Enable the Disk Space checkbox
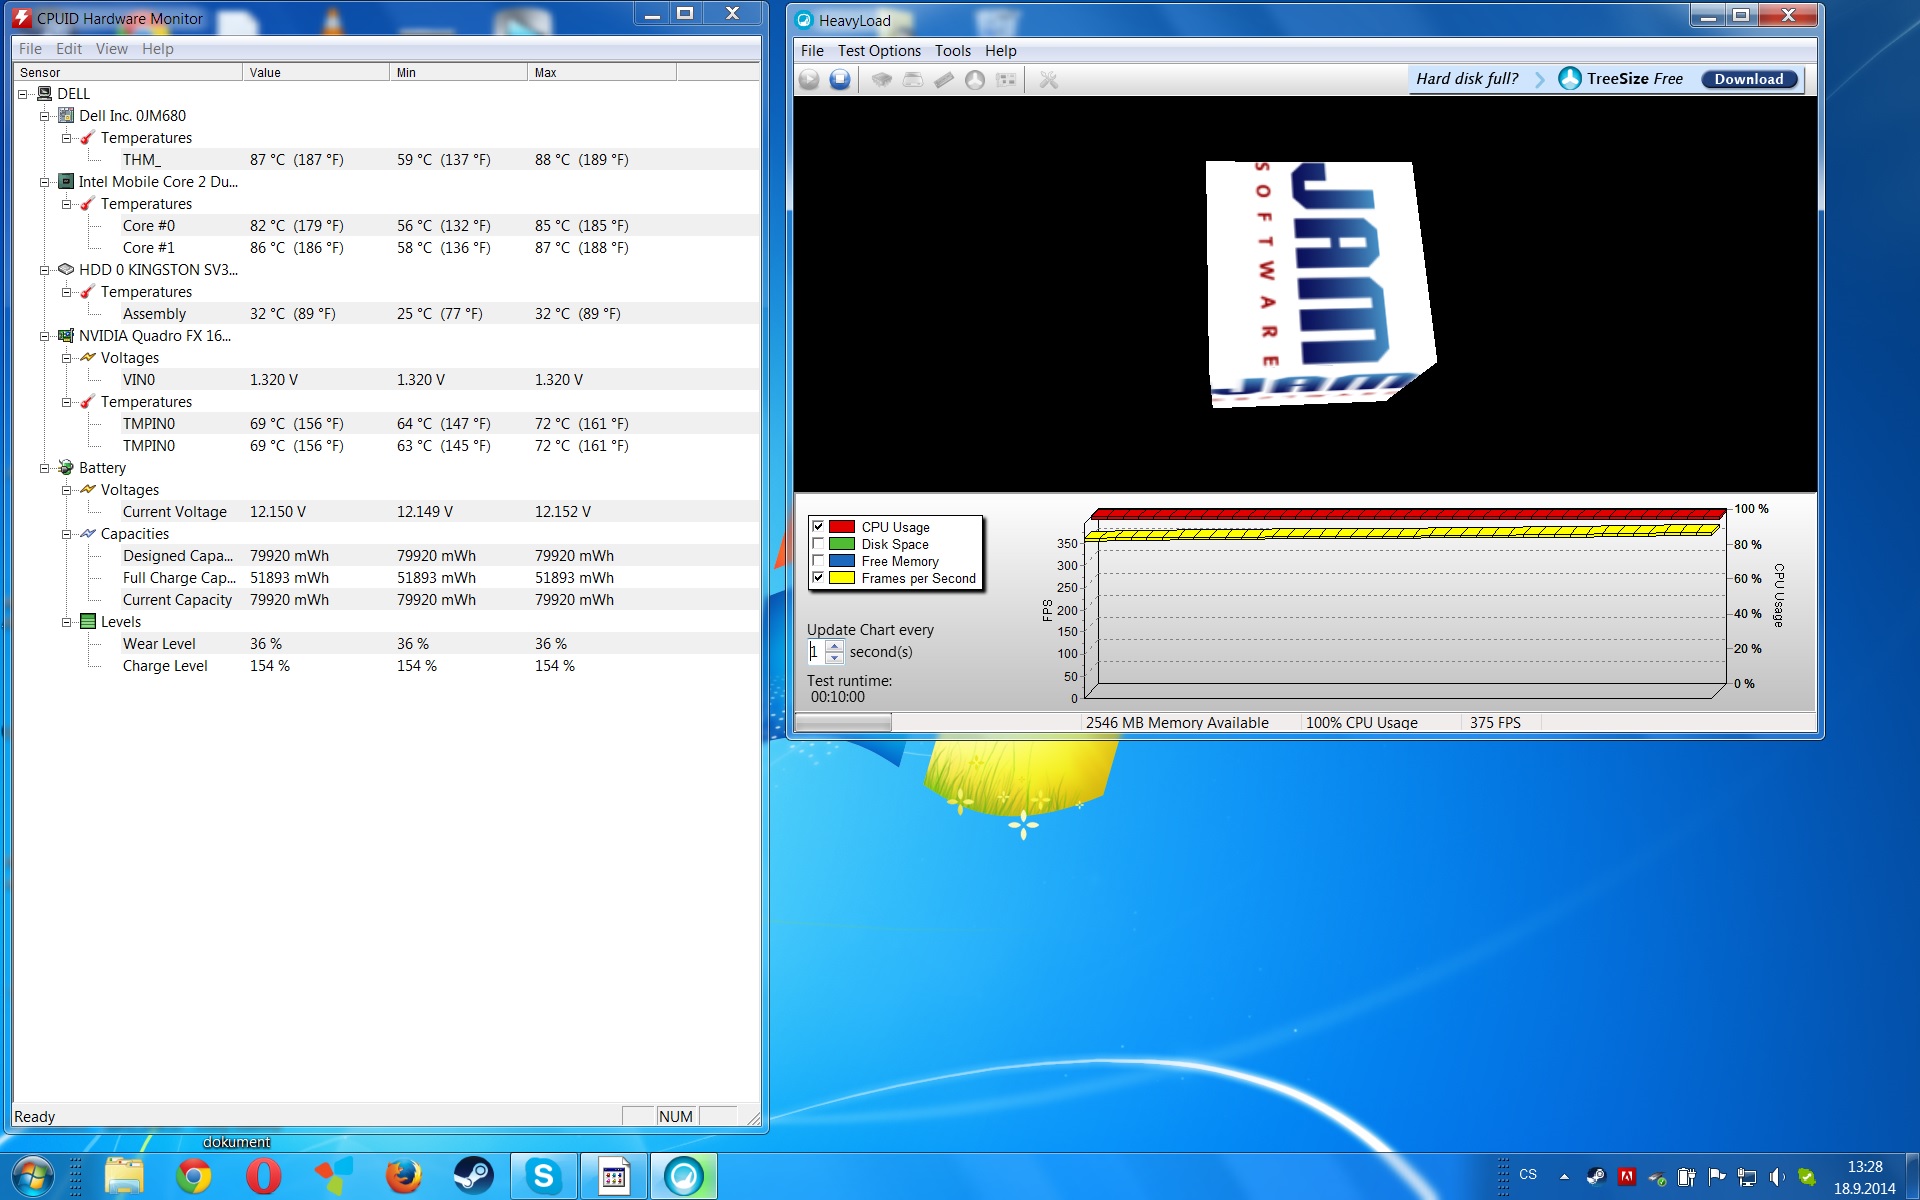 click(818, 544)
